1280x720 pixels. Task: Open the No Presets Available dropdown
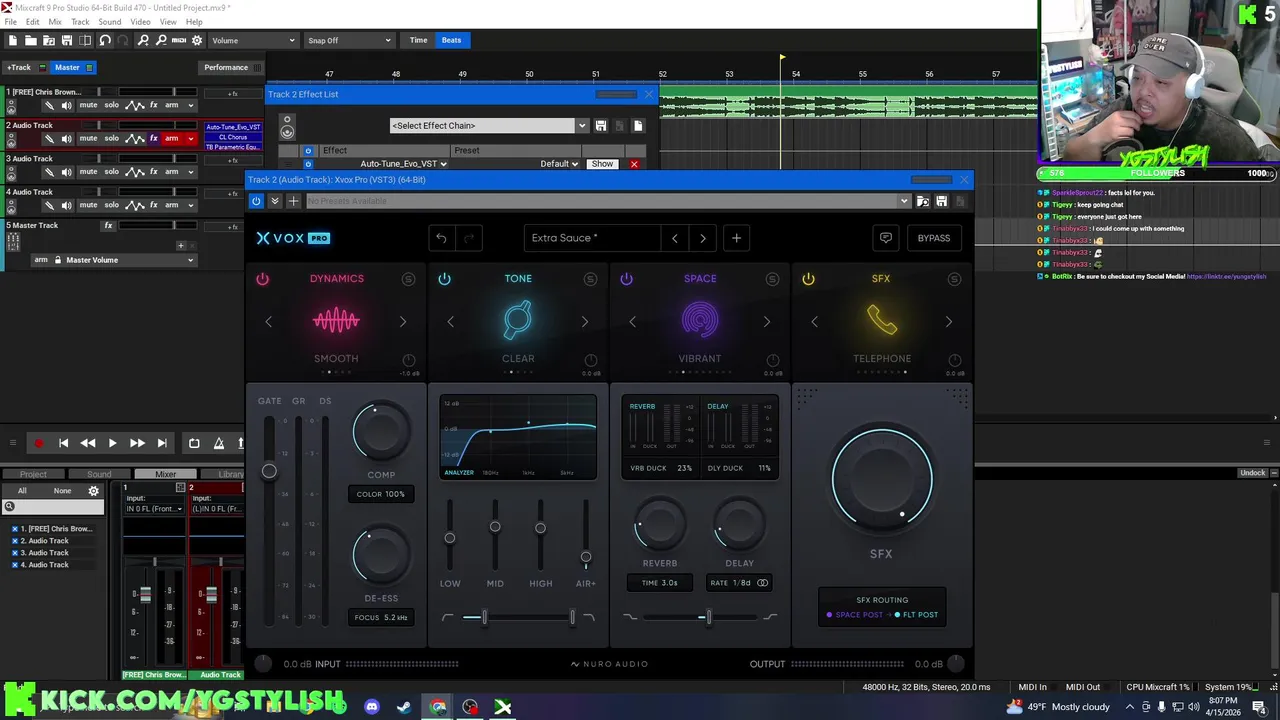pos(607,201)
